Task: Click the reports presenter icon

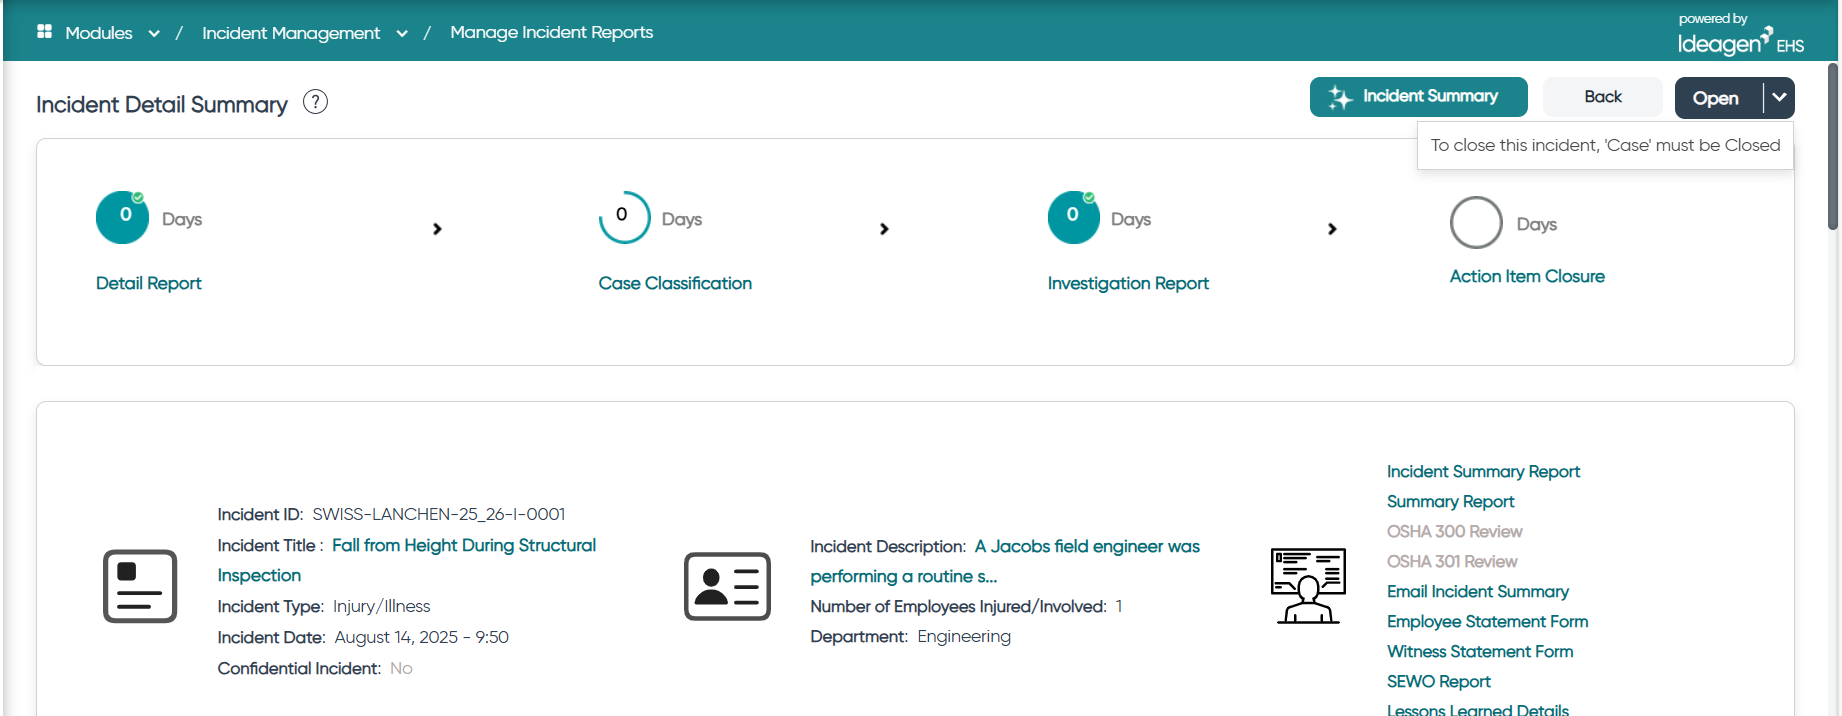Action: pyautogui.click(x=1308, y=586)
